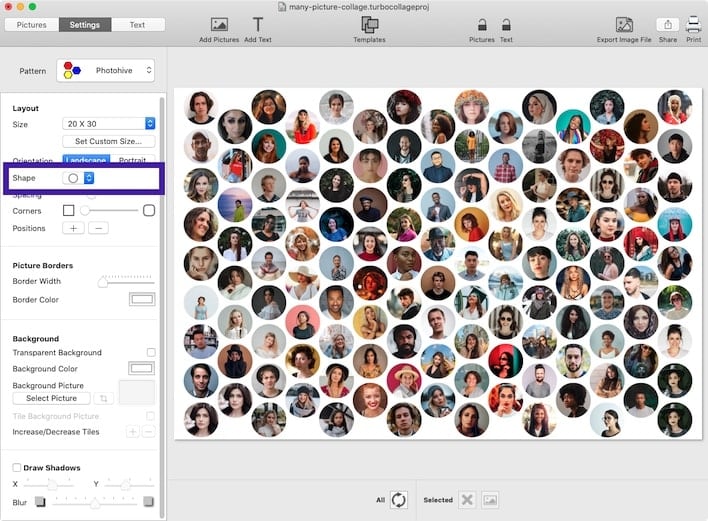The image size is (708, 521).
Task: Click the Set Custom Size button
Action: [x=109, y=142]
